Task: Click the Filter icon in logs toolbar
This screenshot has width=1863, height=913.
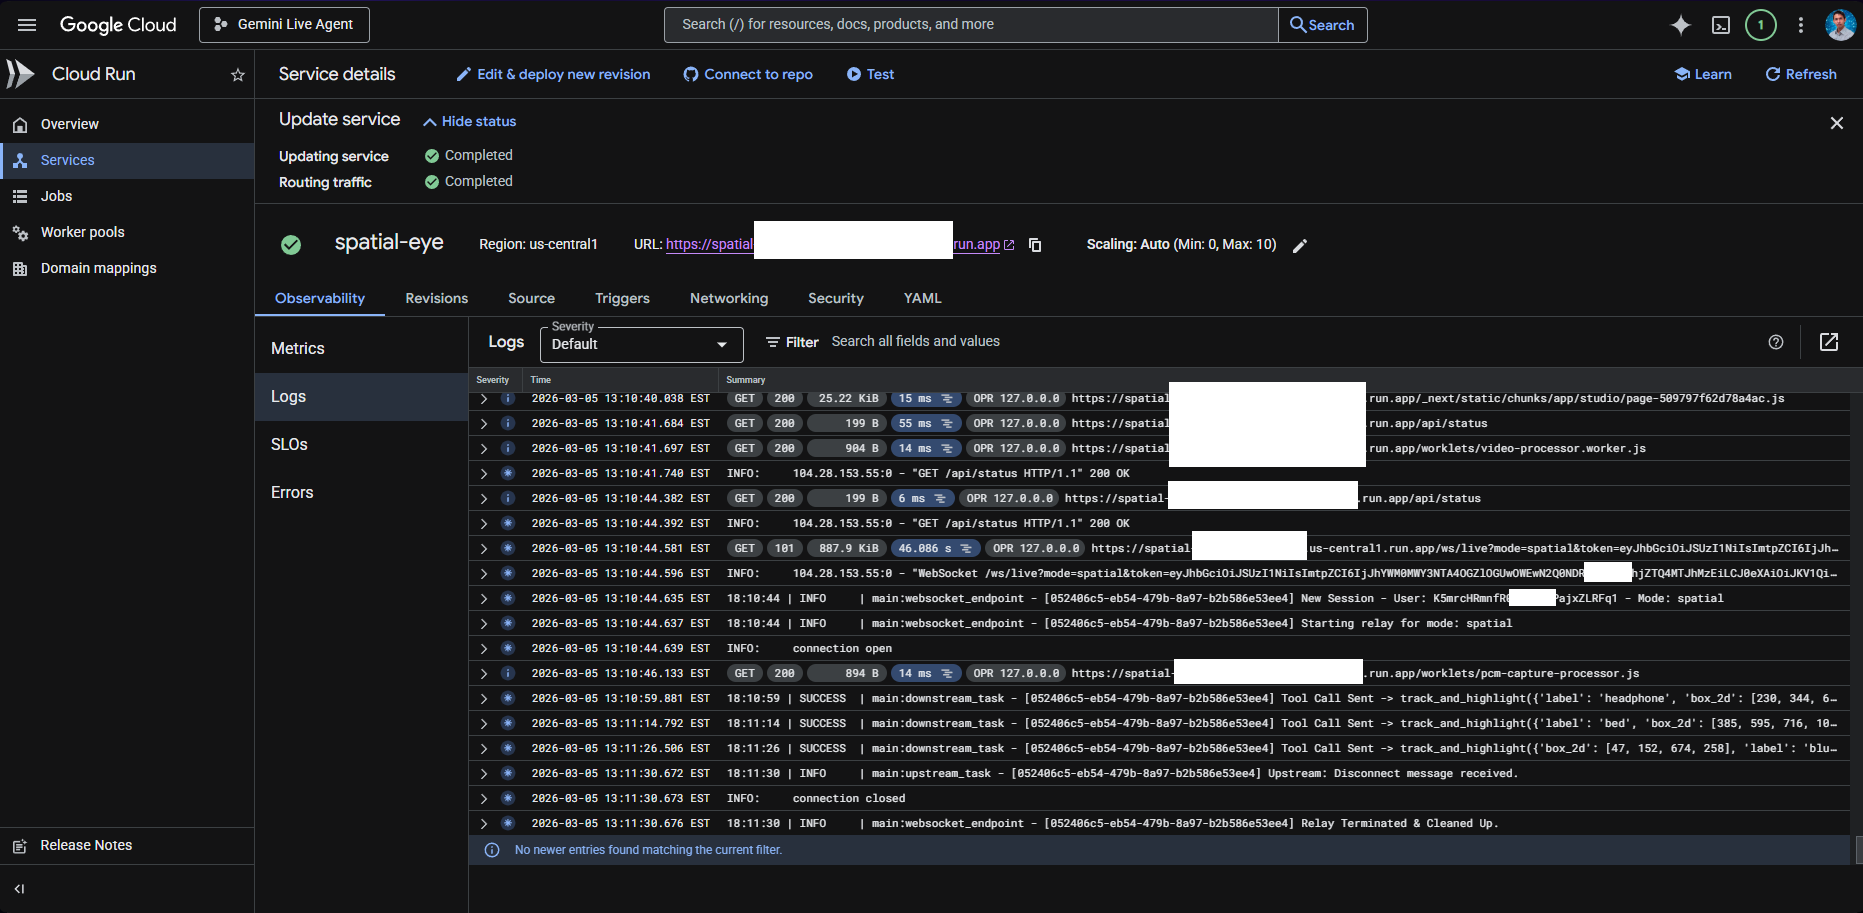Action: click(773, 342)
